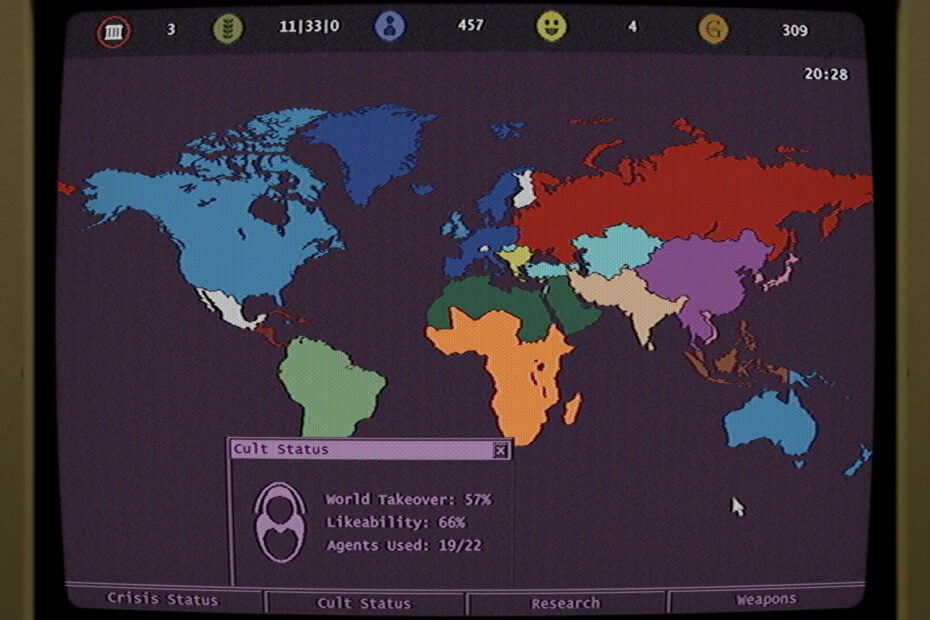
Task: Click the temple building icon in top bar
Action: pos(114,32)
